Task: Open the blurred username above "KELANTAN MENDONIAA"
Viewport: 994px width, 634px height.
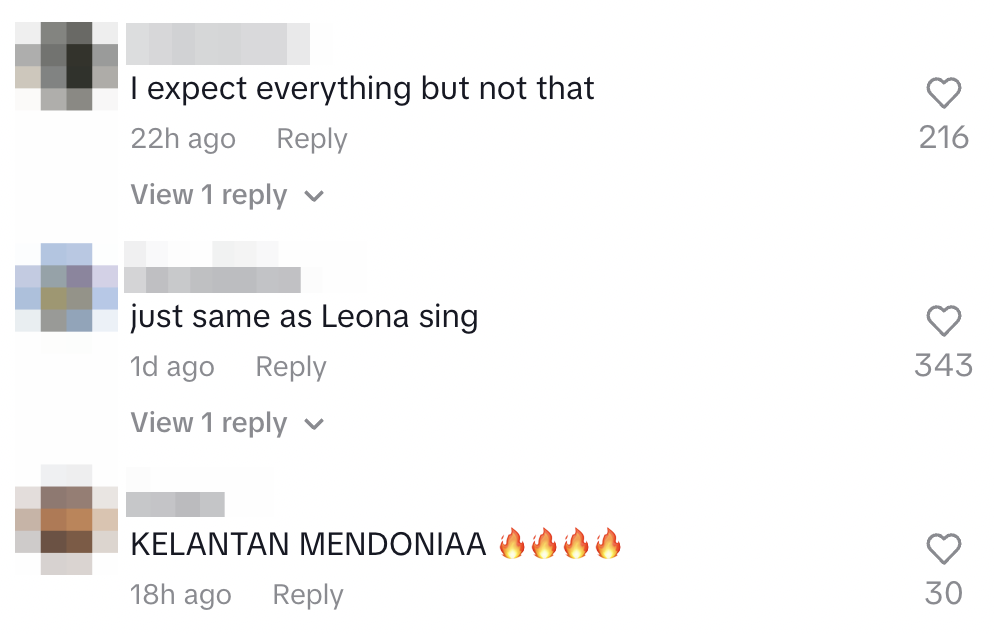Action: (176, 504)
